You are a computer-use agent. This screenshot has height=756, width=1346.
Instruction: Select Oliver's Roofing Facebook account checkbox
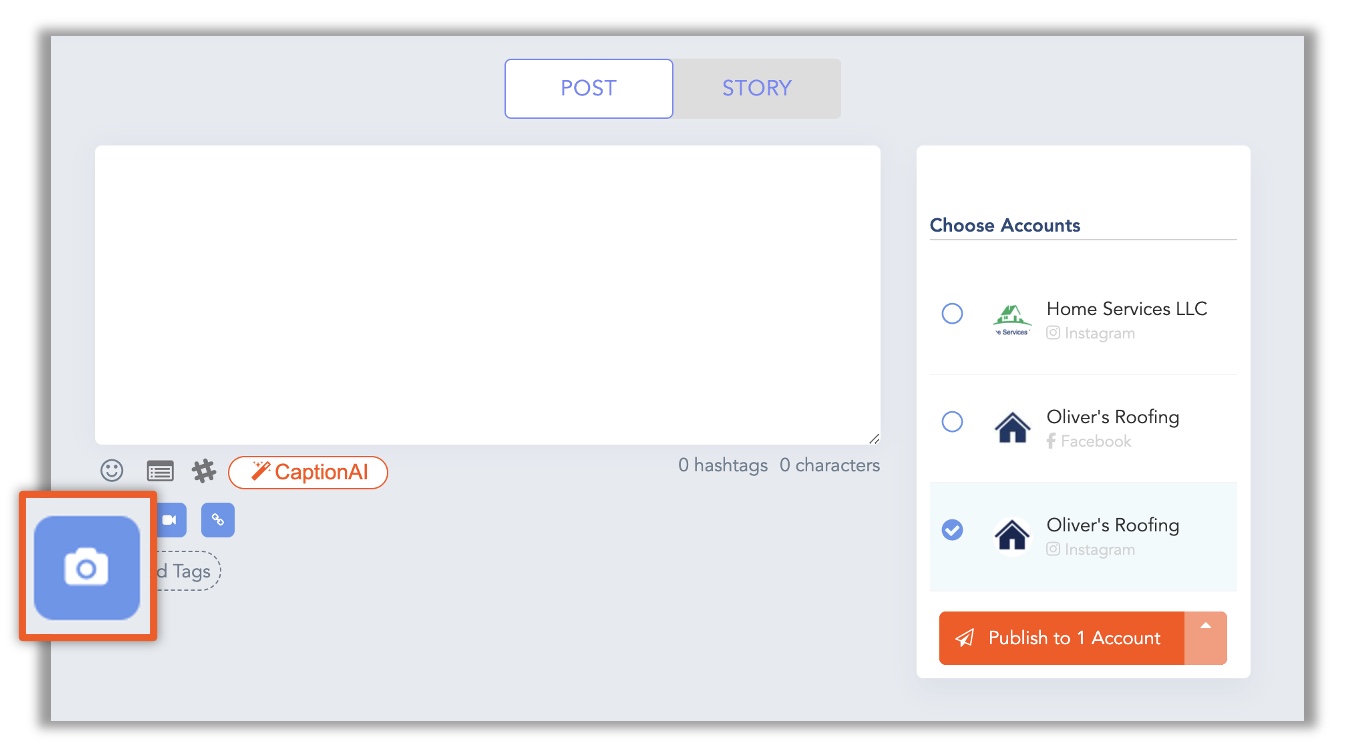coord(952,422)
